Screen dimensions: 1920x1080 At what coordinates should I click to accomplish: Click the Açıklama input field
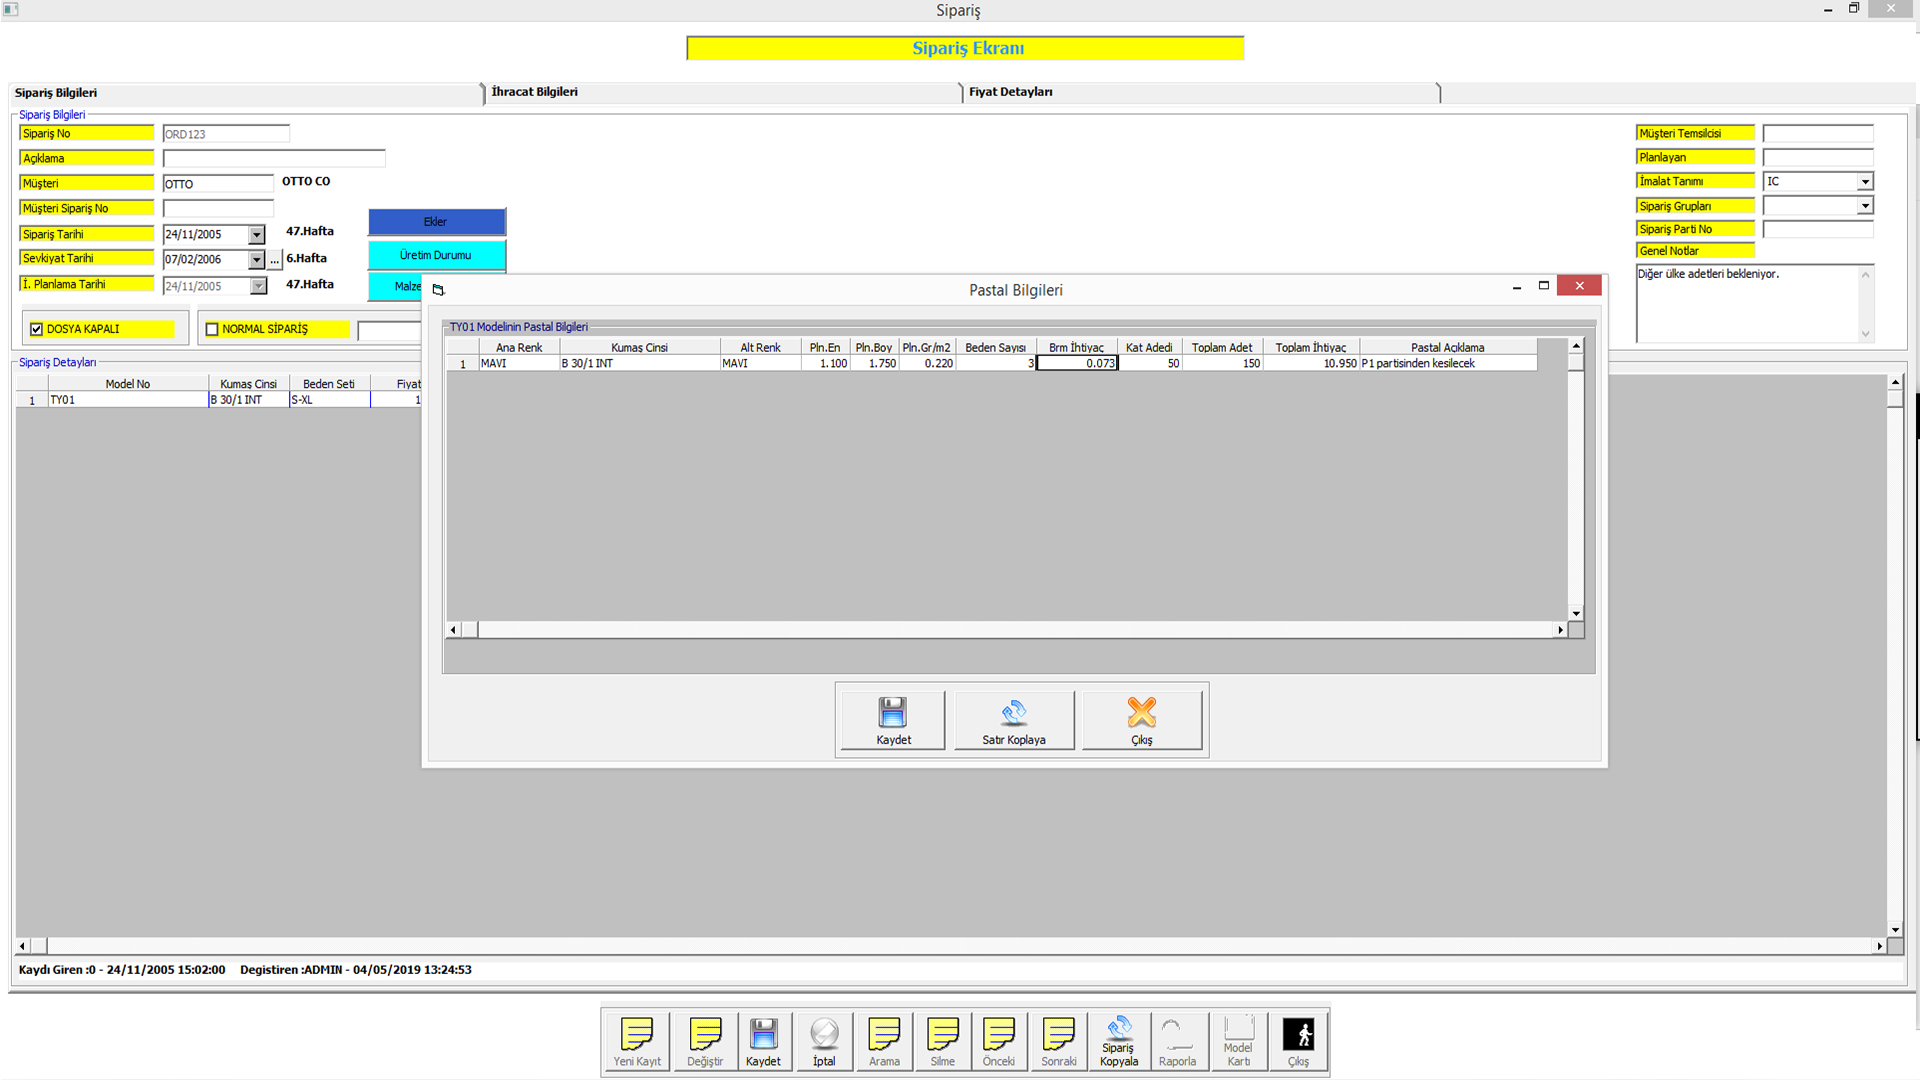tap(274, 159)
